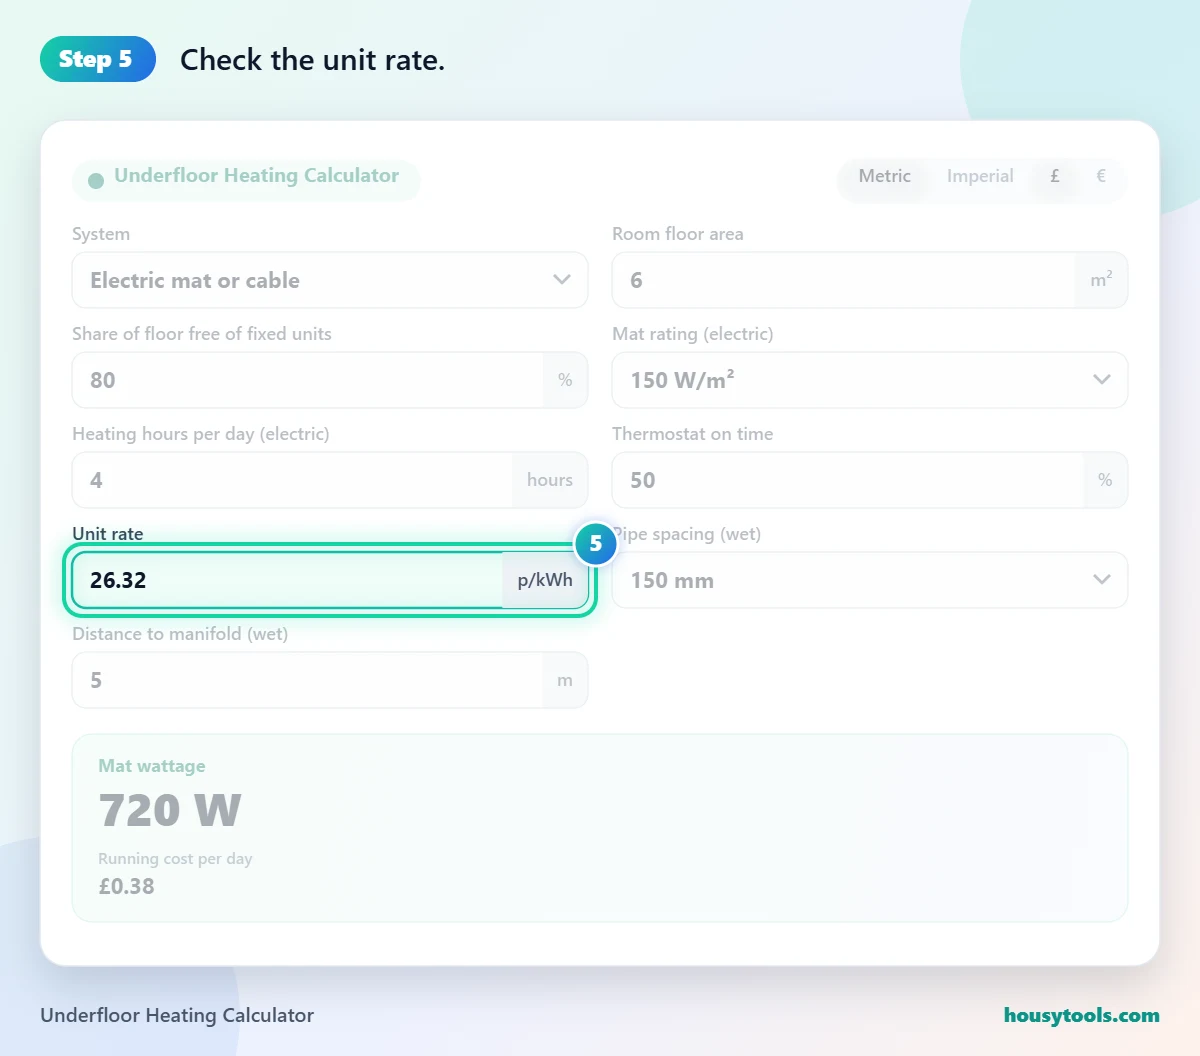Click the m unit suffix on distance field
The image size is (1200, 1056).
pos(565,680)
